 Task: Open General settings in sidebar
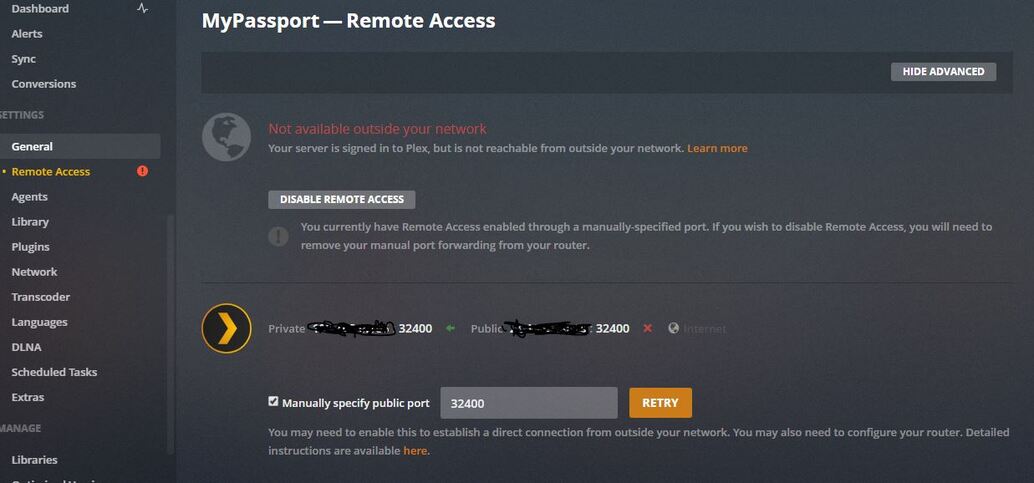[32, 146]
